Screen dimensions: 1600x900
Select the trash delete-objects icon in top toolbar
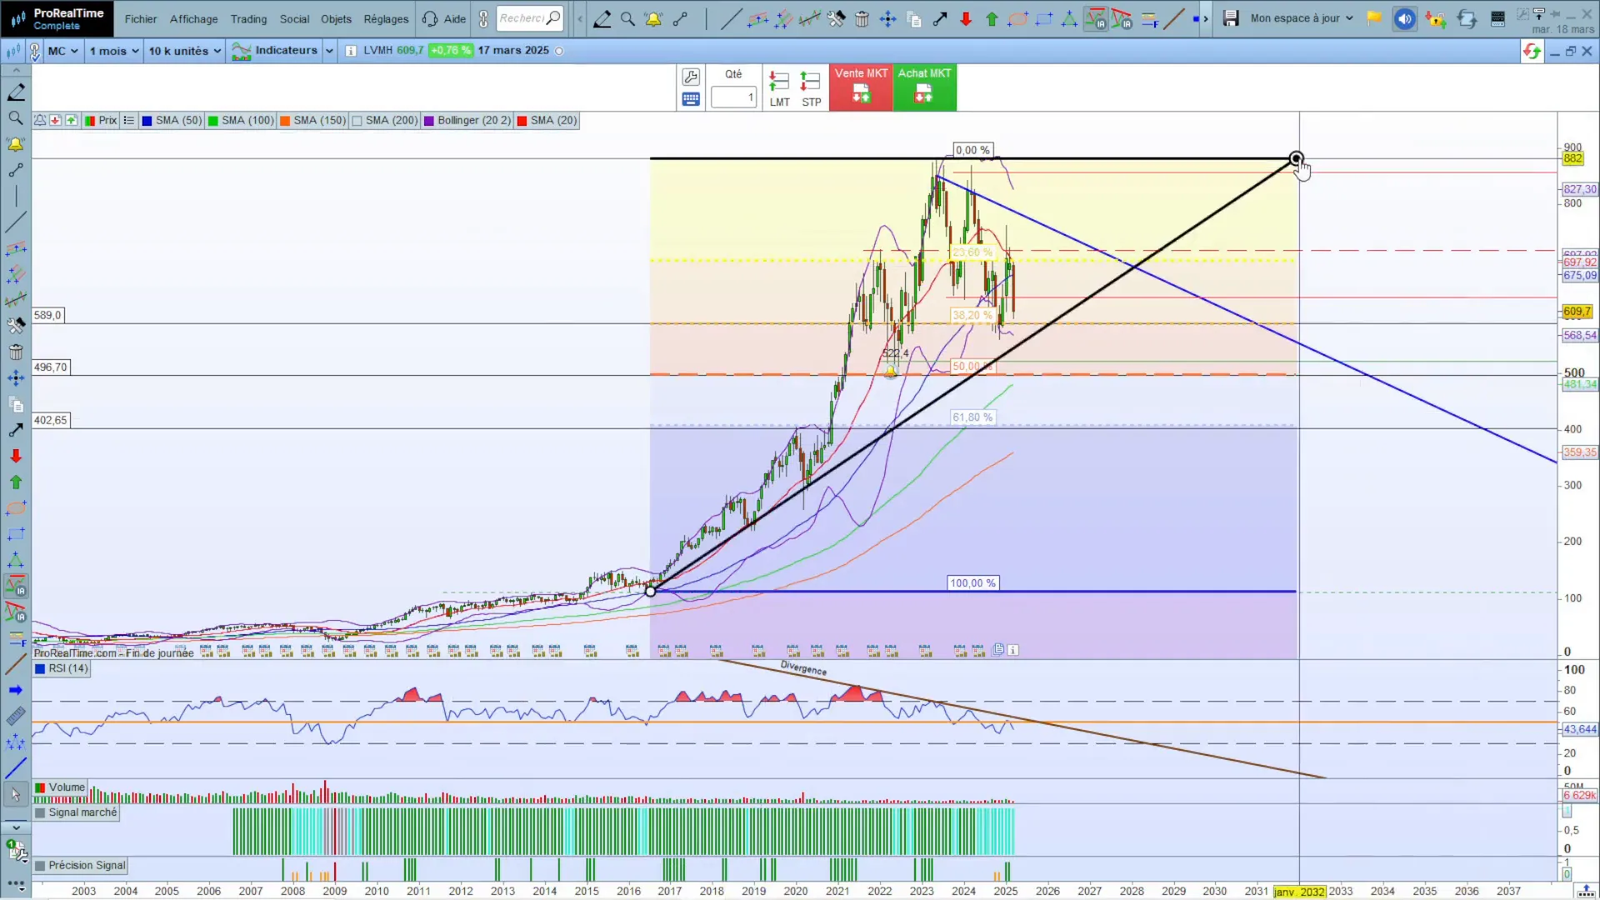[862, 18]
